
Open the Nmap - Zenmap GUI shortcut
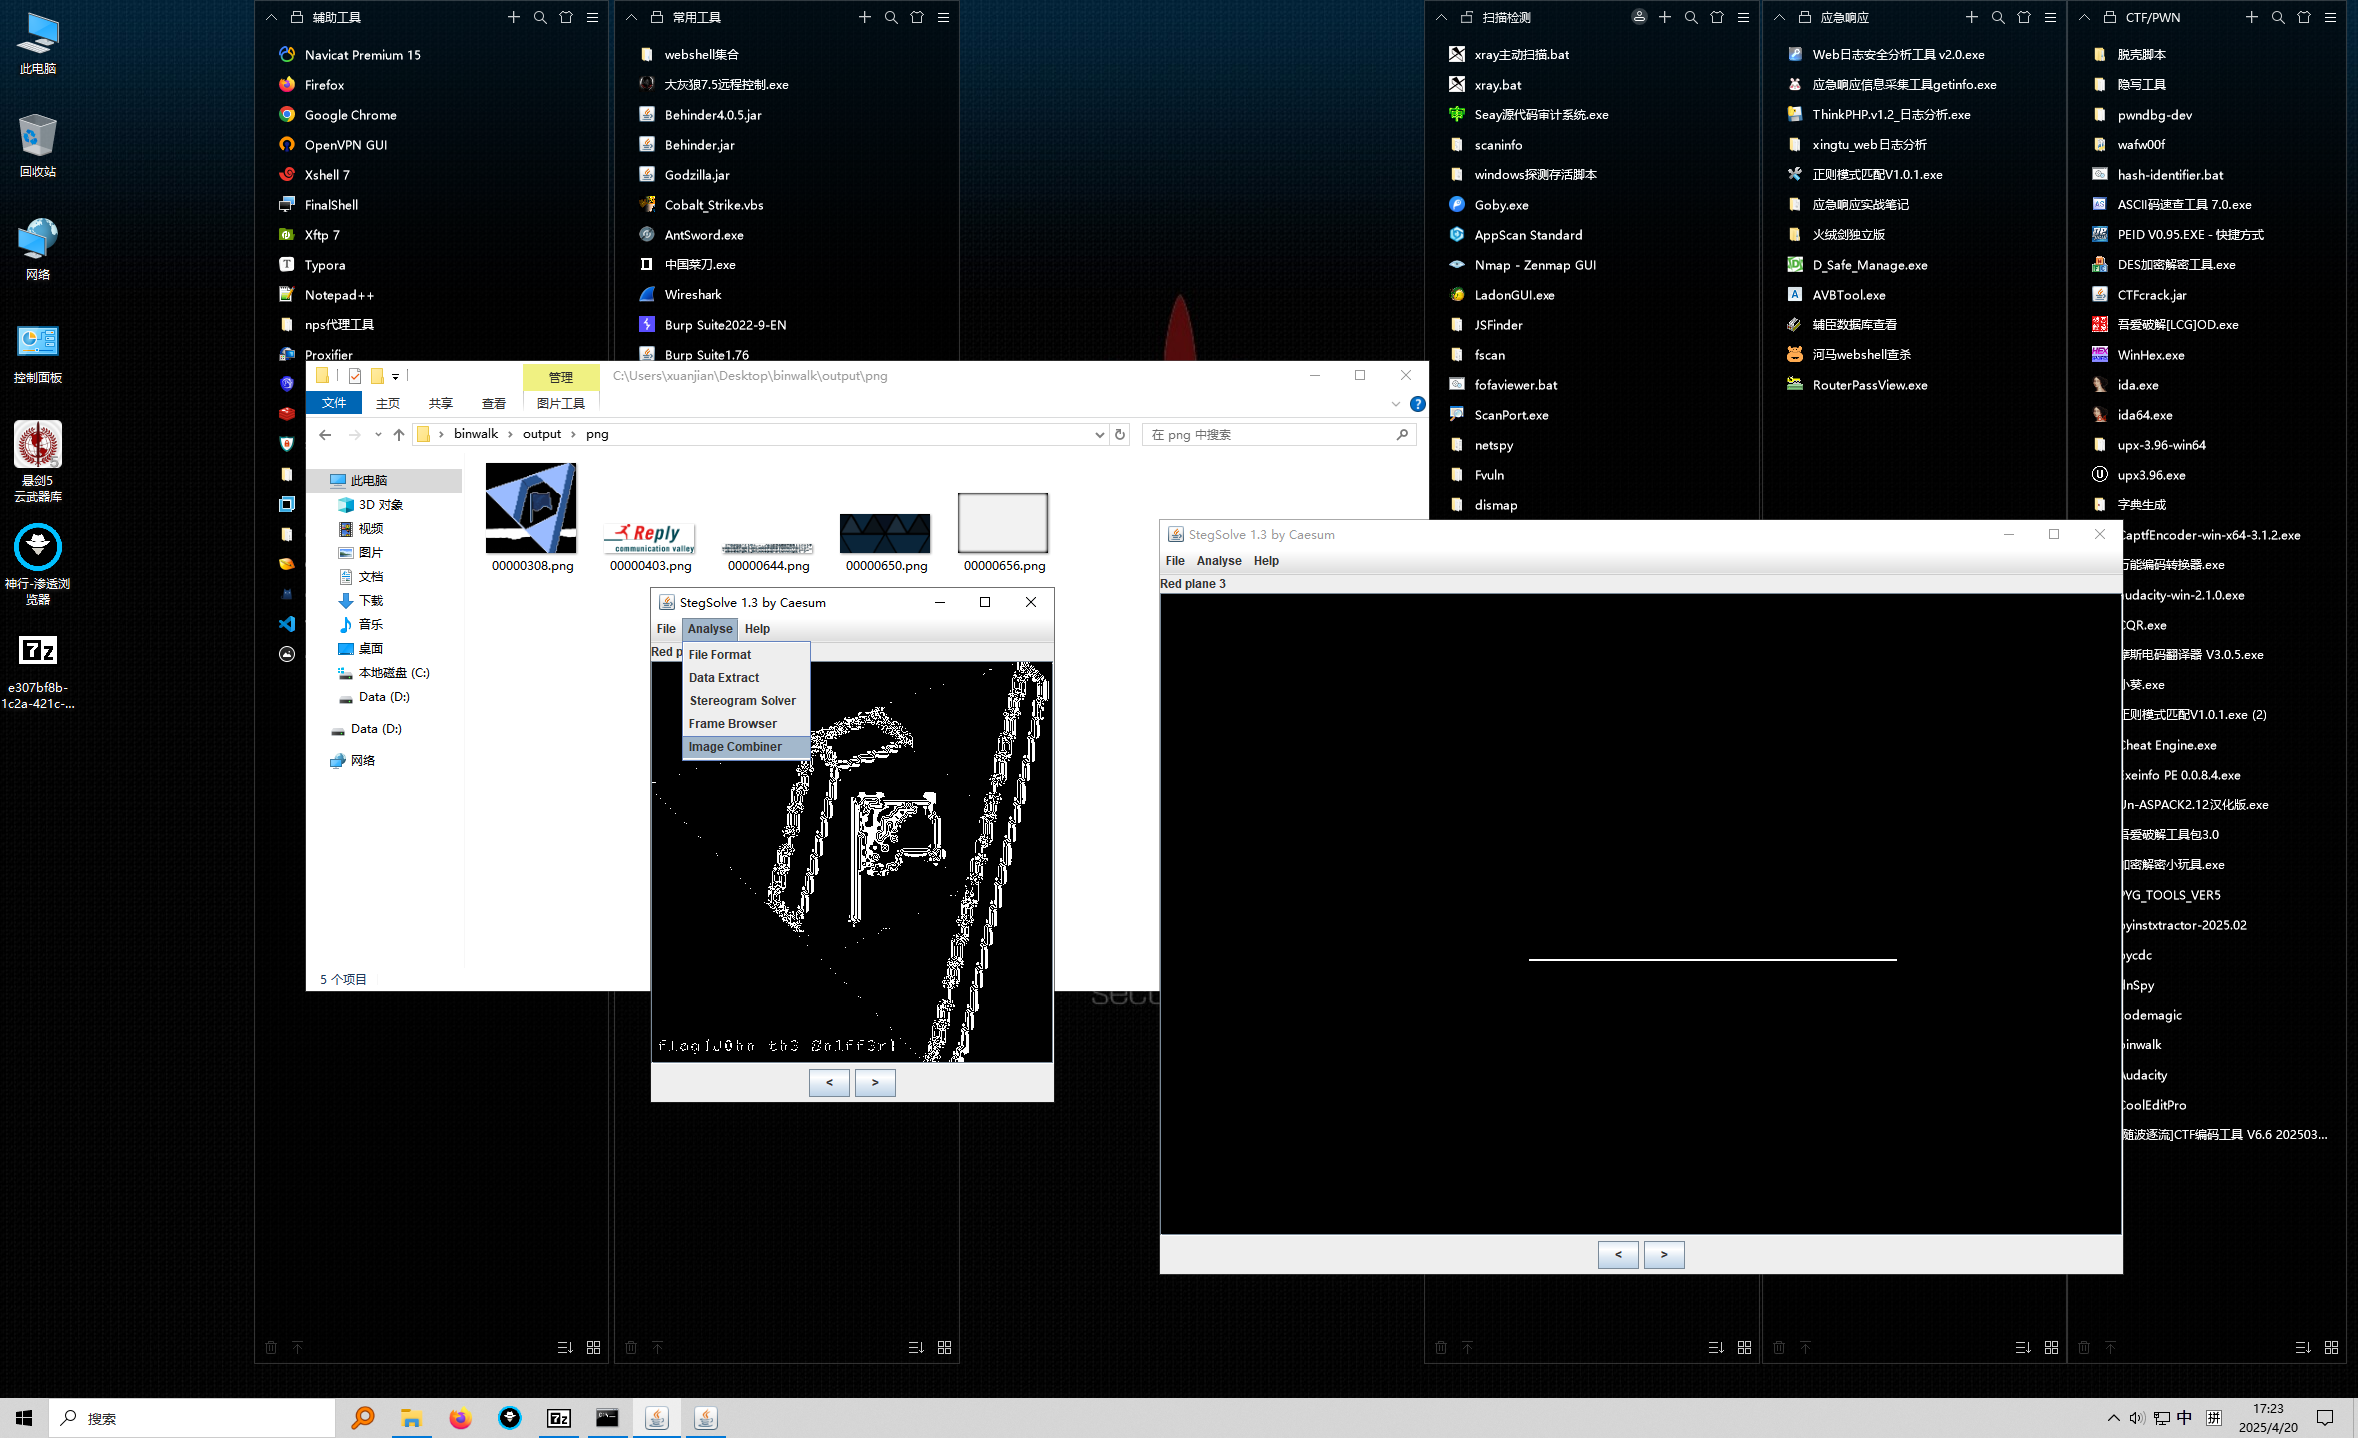point(1534,265)
